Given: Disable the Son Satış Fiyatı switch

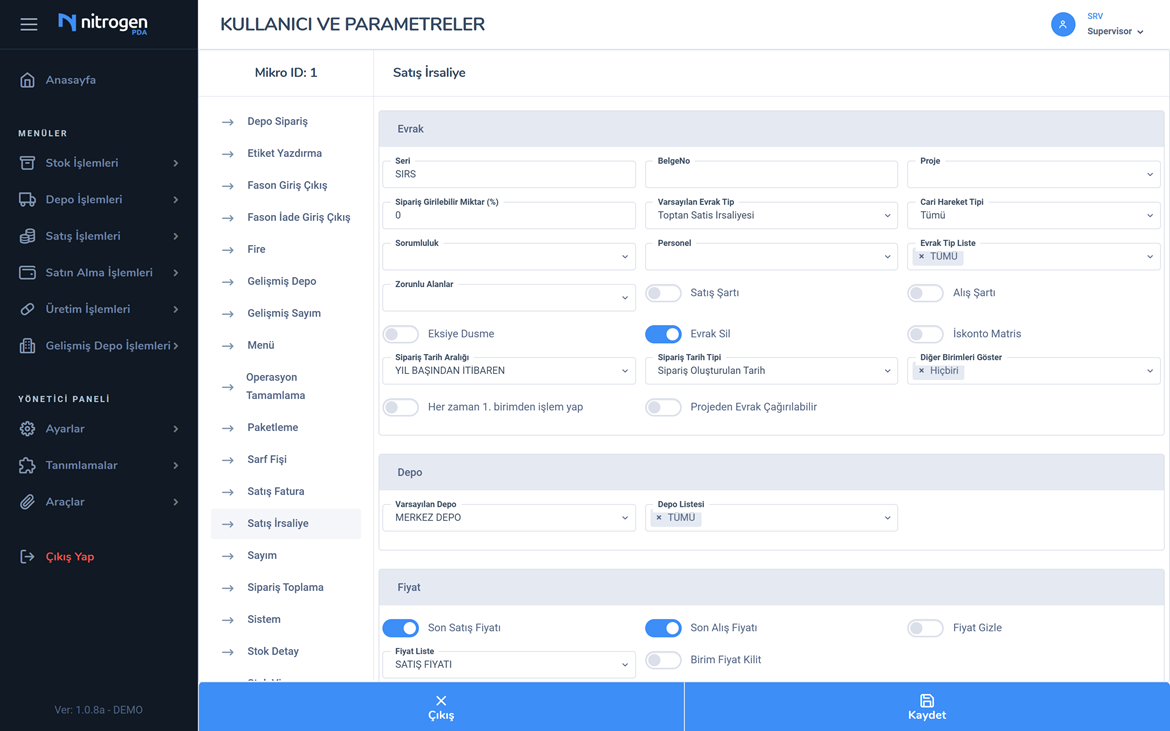Looking at the screenshot, I should pyautogui.click(x=401, y=628).
